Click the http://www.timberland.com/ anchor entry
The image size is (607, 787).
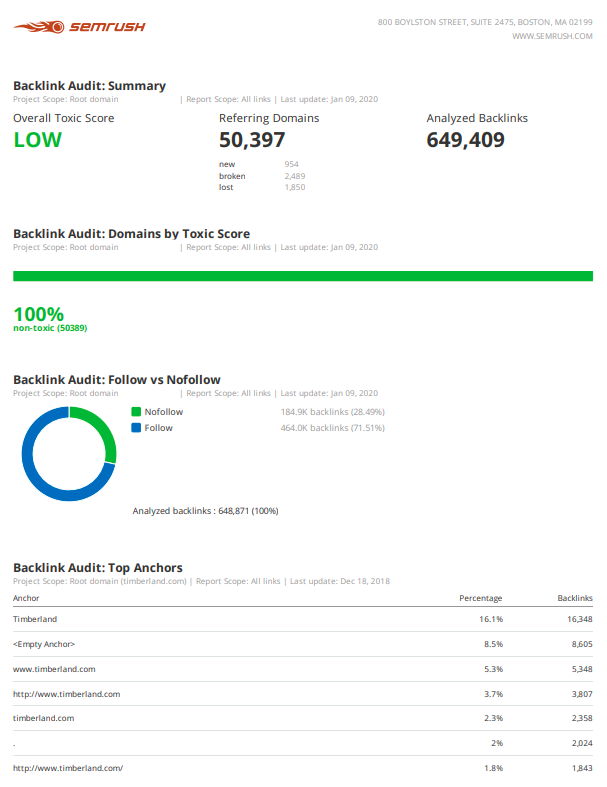[x=67, y=768]
